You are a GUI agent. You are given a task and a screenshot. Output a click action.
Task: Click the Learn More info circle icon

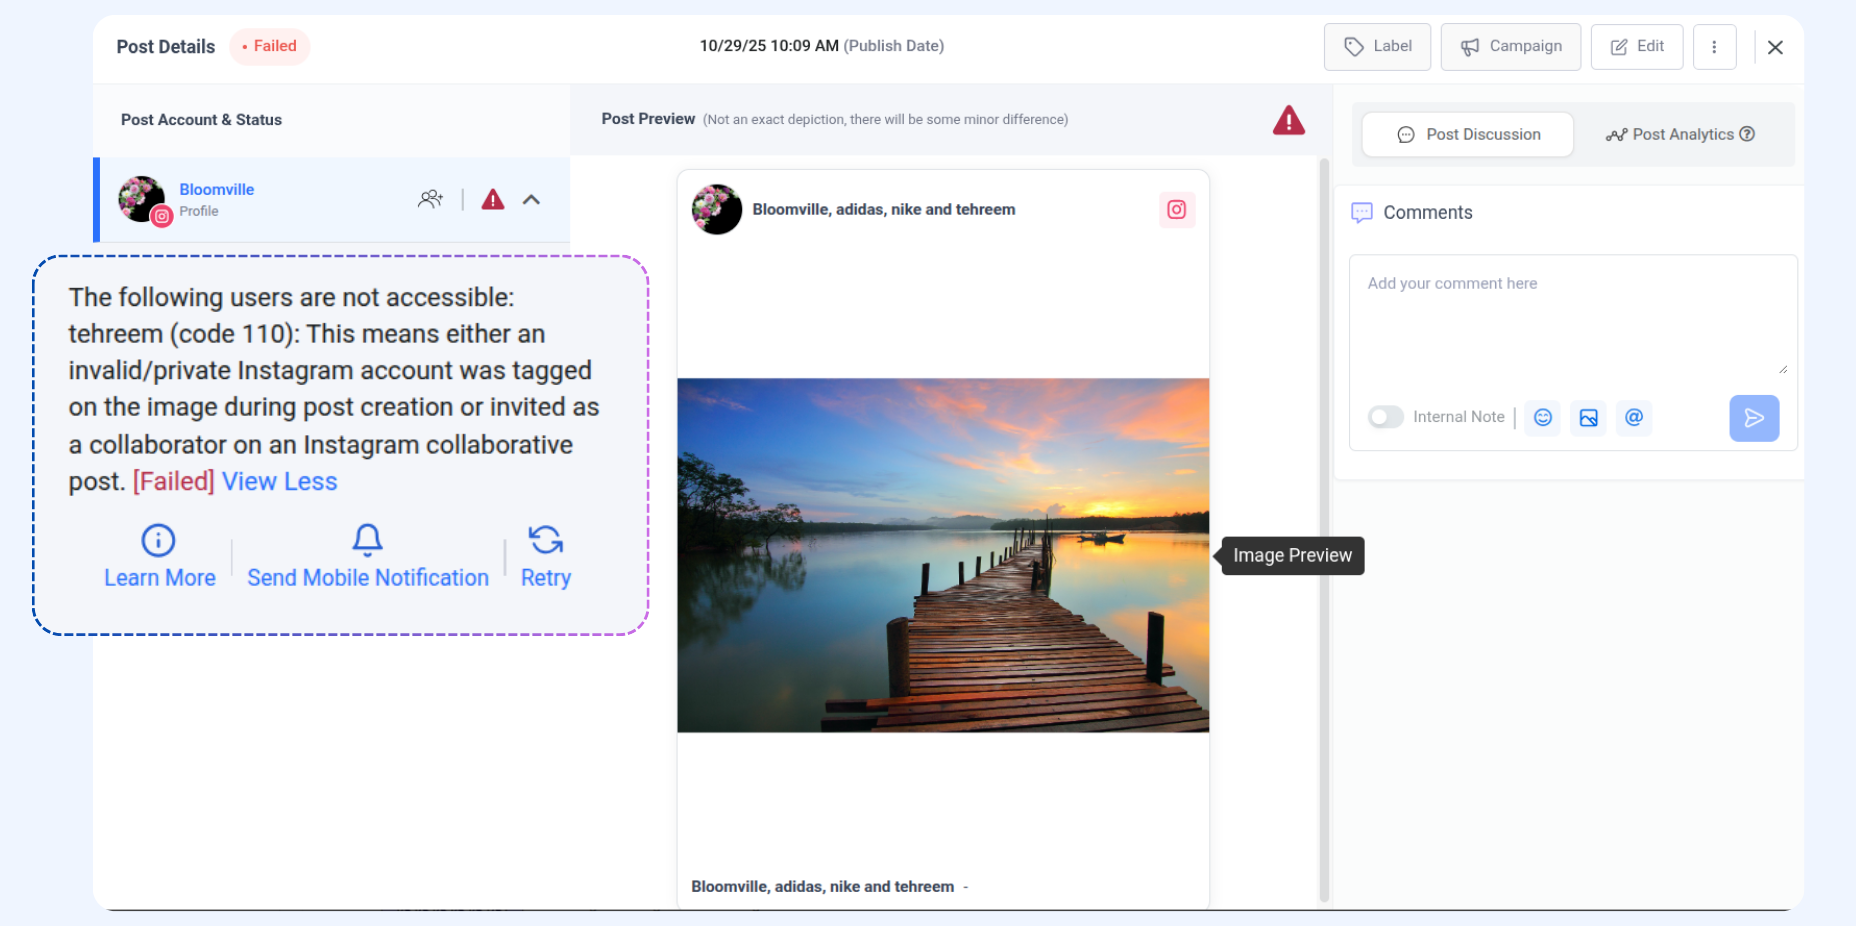tap(158, 540)
